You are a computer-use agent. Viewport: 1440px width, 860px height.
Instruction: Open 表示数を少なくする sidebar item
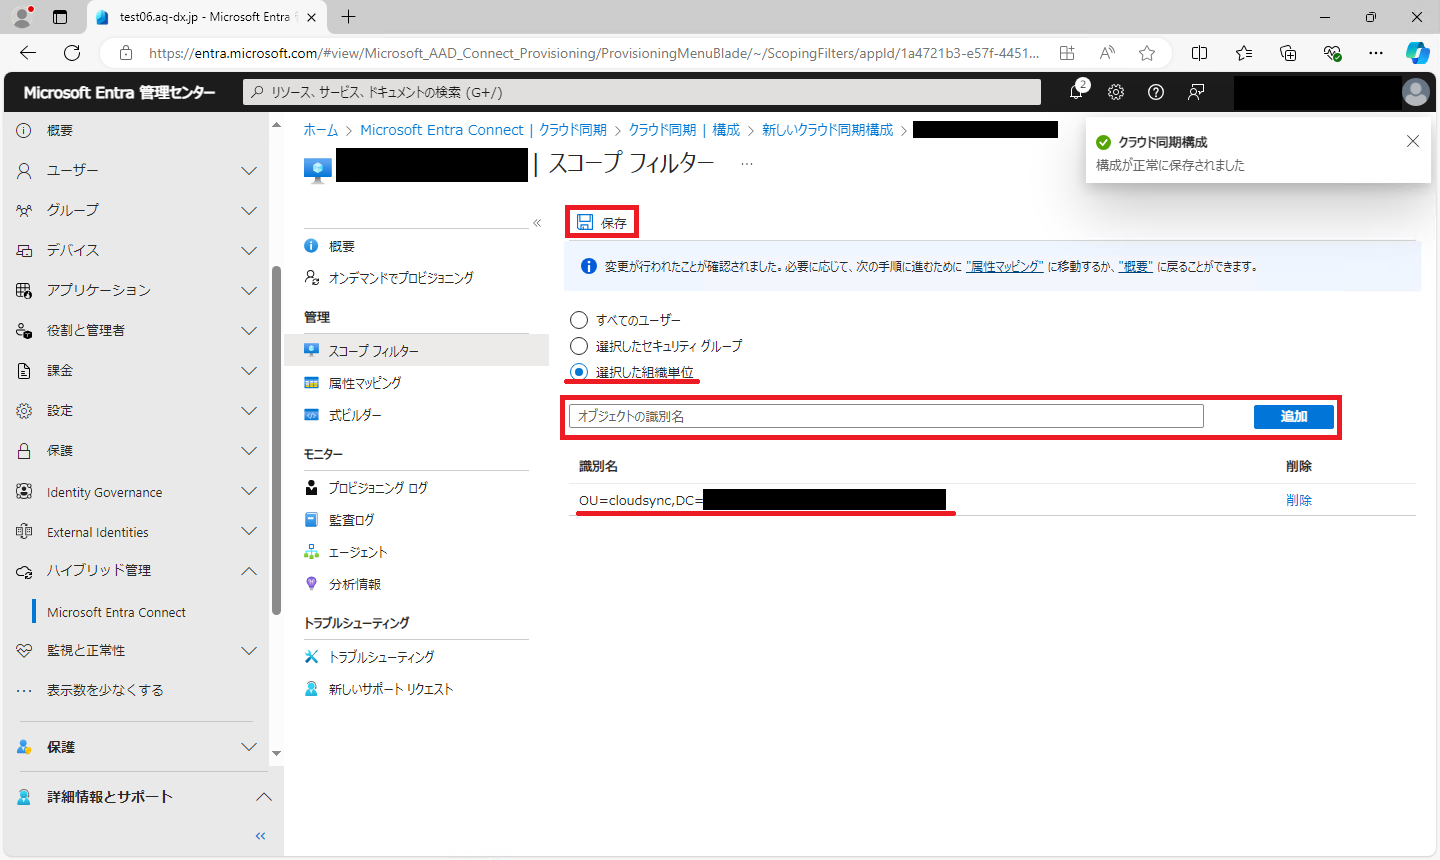point(105,690)
